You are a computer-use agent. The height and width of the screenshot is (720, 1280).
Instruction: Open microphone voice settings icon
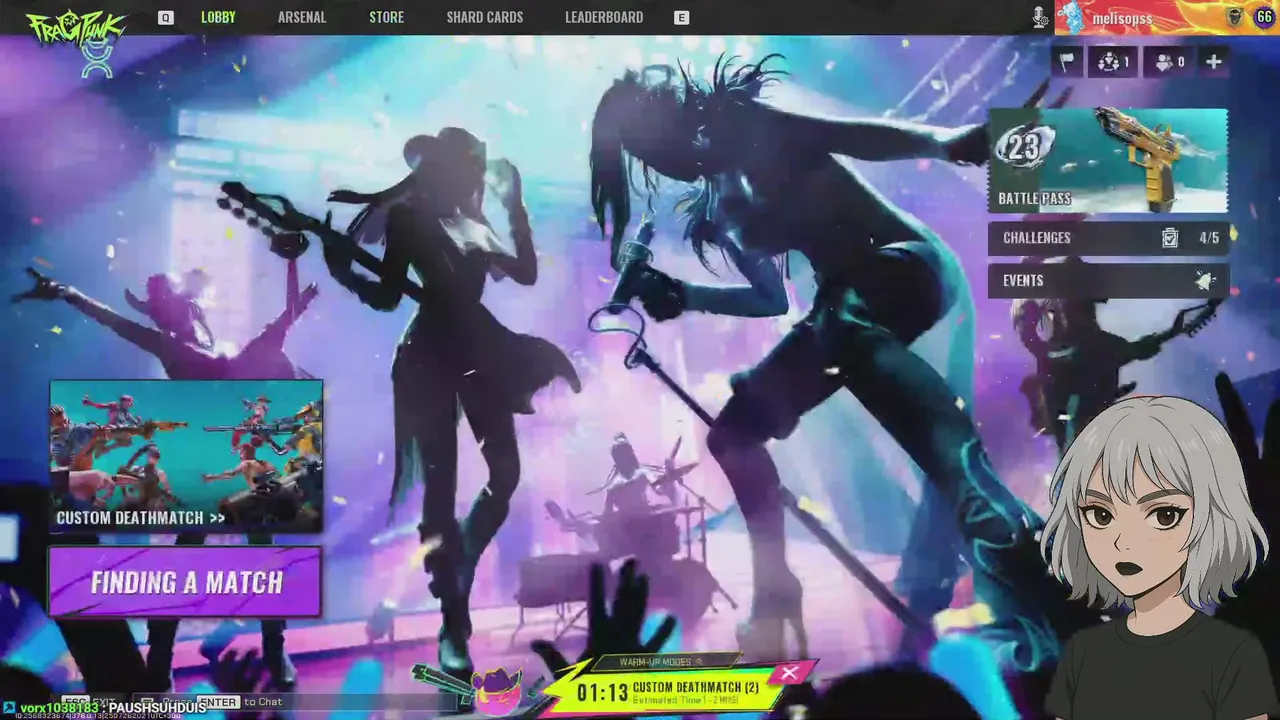coord(1040,17)
